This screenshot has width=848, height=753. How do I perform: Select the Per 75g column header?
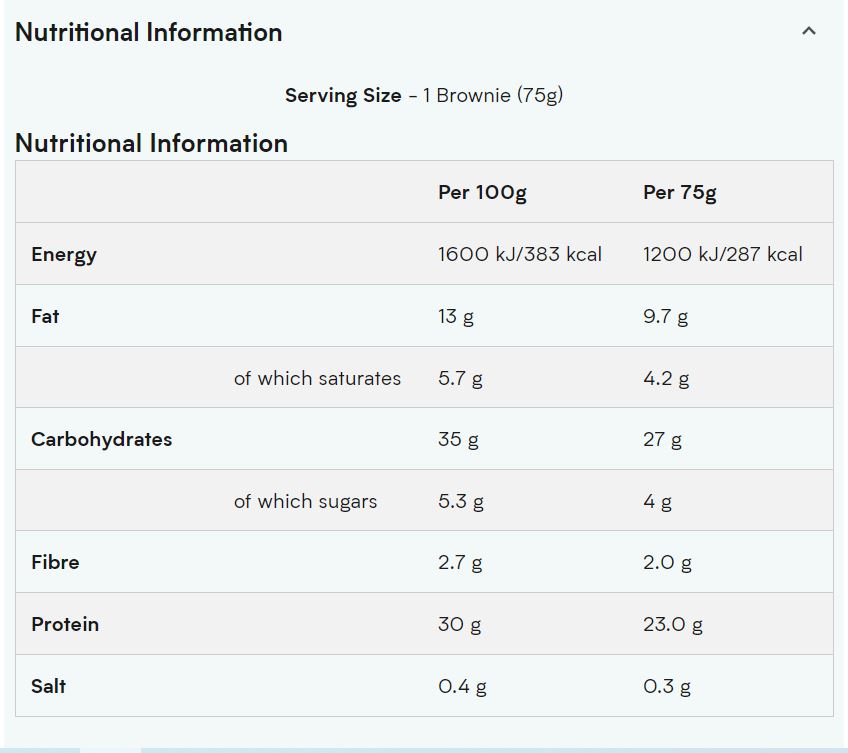(680, 192)
